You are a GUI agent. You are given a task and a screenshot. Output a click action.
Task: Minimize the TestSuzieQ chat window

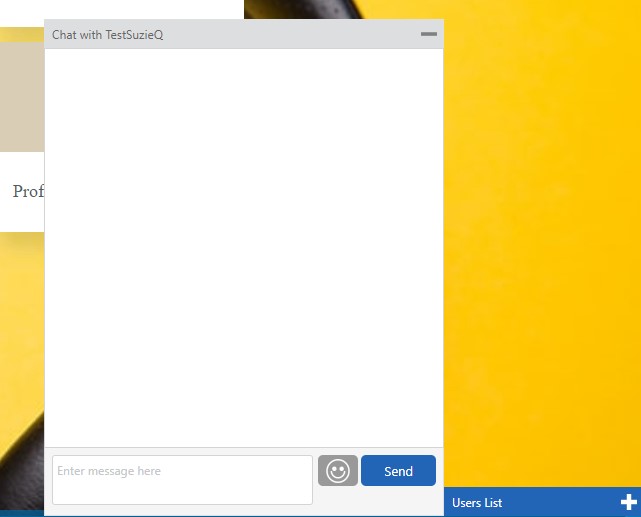pos(429,34)
